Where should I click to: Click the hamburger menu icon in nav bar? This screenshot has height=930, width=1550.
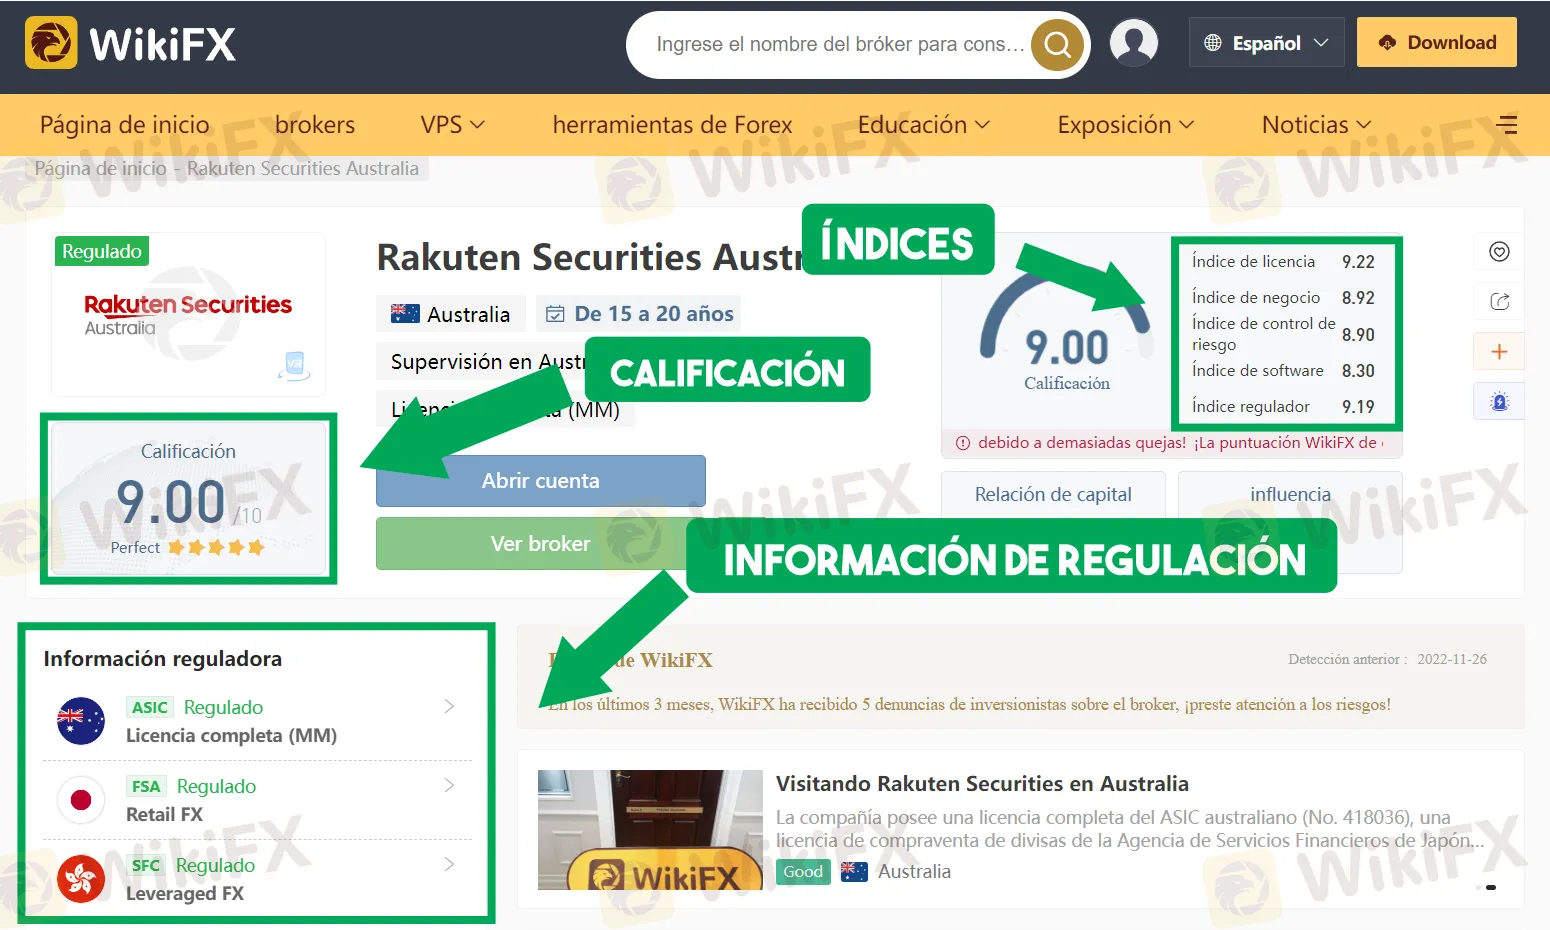tap(1507, 125)
